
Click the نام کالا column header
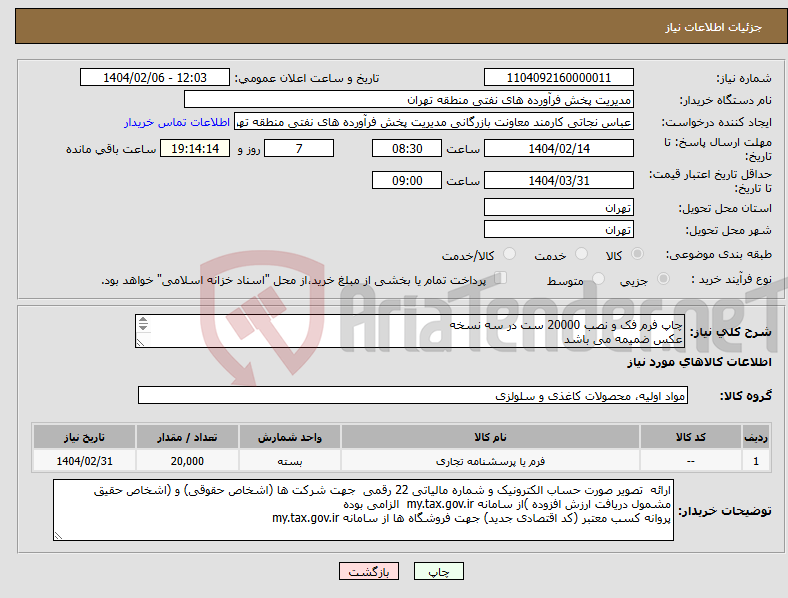click(490, 437)
